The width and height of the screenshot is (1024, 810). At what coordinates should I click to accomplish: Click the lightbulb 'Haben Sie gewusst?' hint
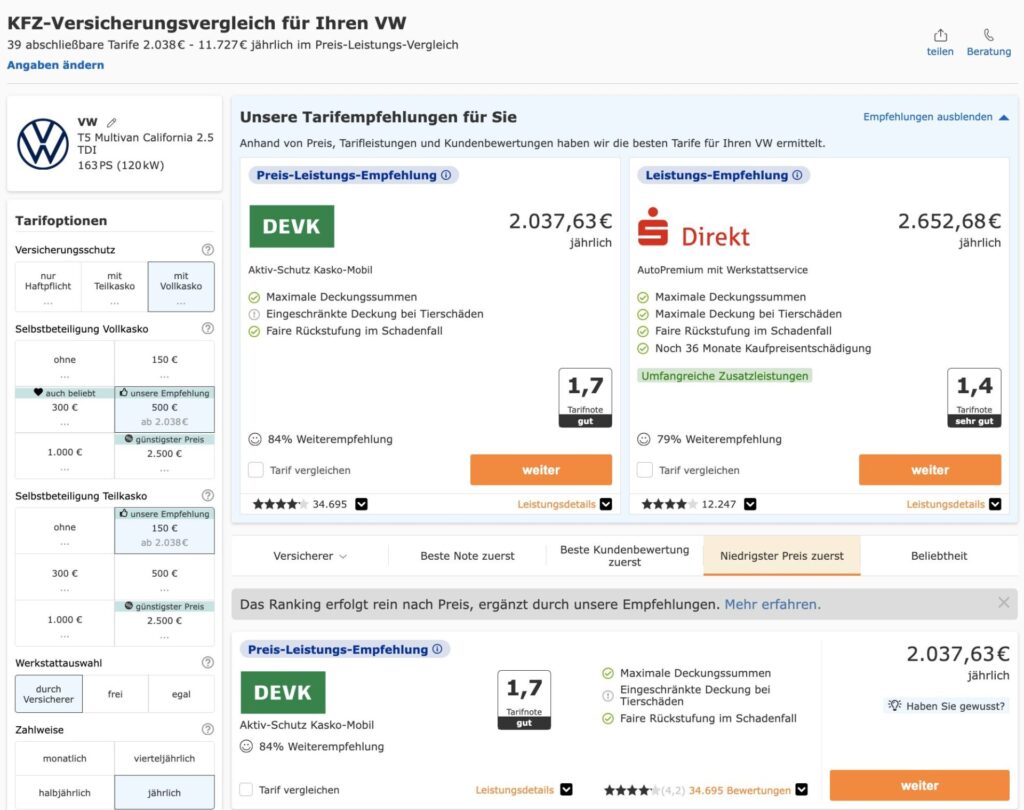pos(948,705)
